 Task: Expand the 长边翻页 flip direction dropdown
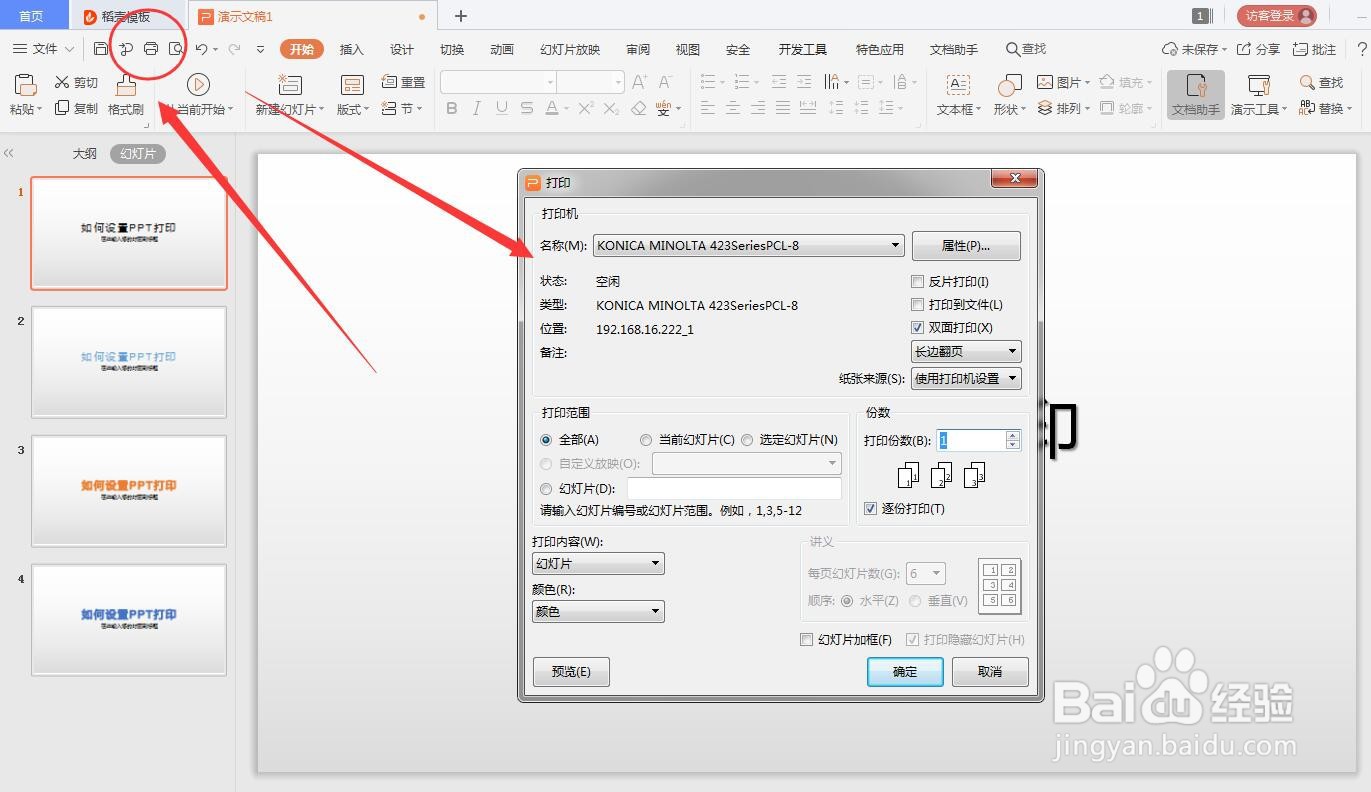coord(1010,351)
